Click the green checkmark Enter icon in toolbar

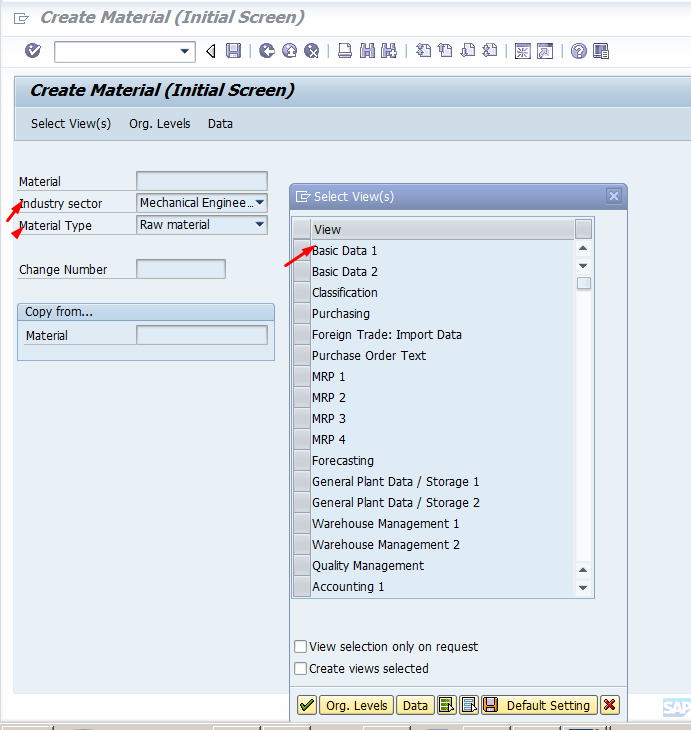(33, 50)
